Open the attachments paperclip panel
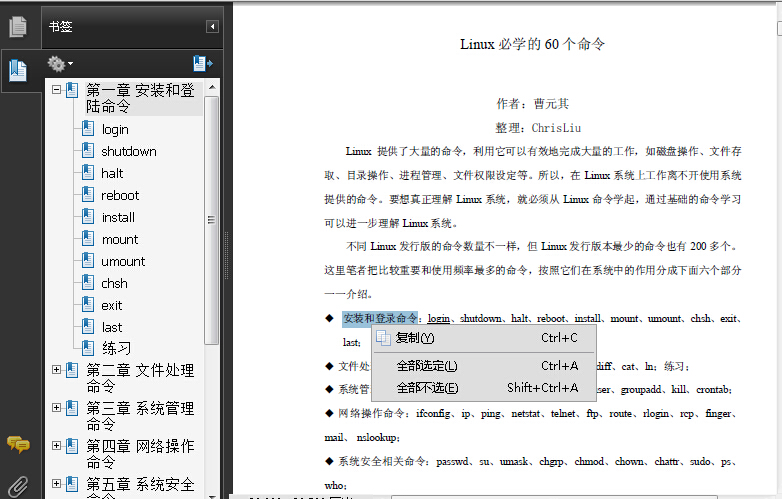782x499 pixels. 18,487
